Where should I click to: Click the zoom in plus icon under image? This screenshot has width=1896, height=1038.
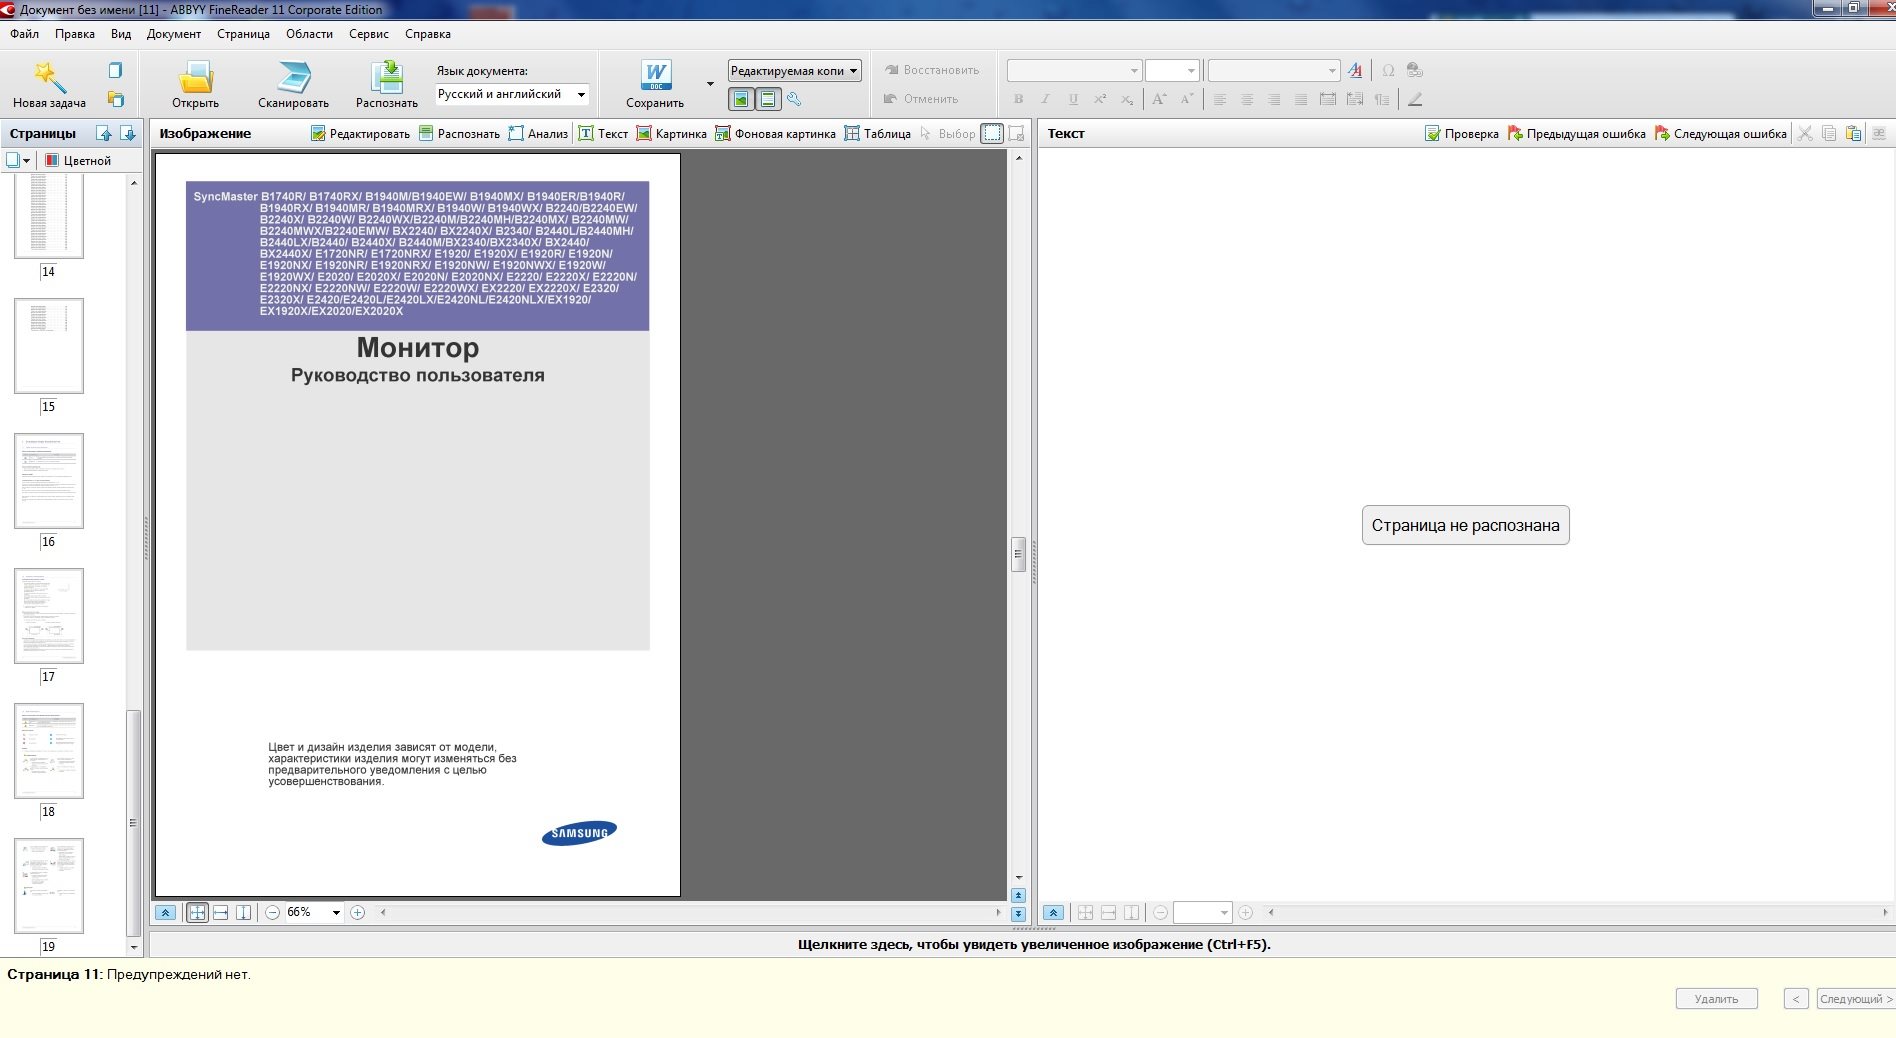pyautogui.click(x=358, y=912)
